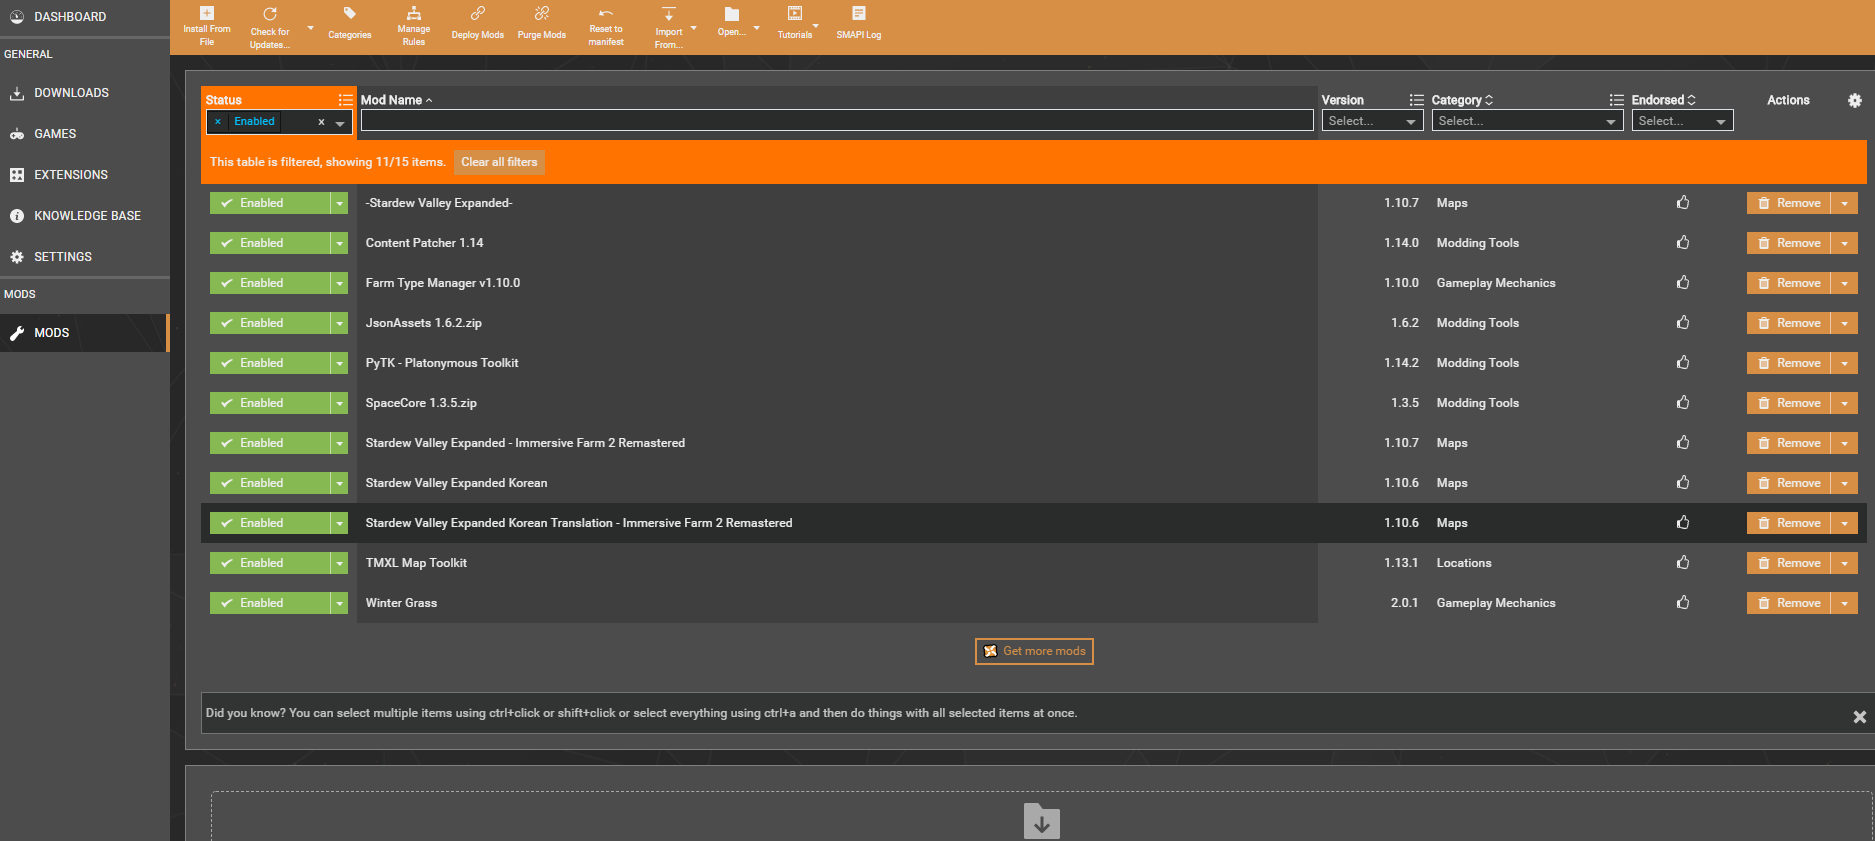Toggle Enabled for TMXL Map Toolkit

[270, 563]
